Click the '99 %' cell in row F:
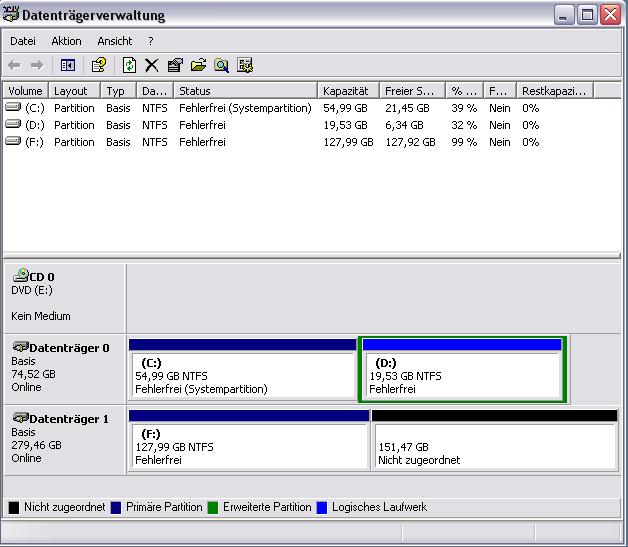Screen dimensions: 628x547 464,142
